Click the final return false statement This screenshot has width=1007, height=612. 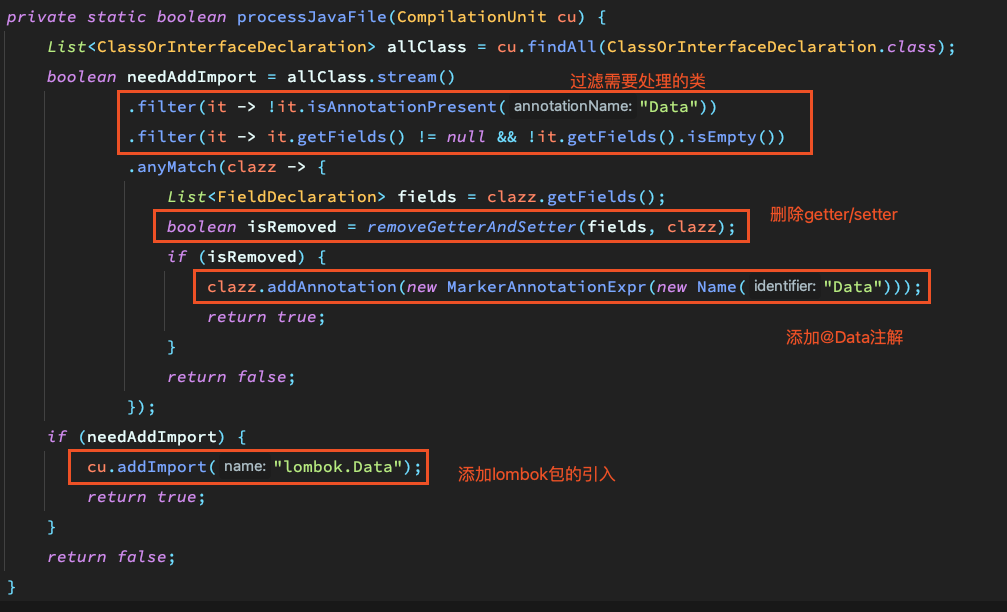click(x=110, y=557)
